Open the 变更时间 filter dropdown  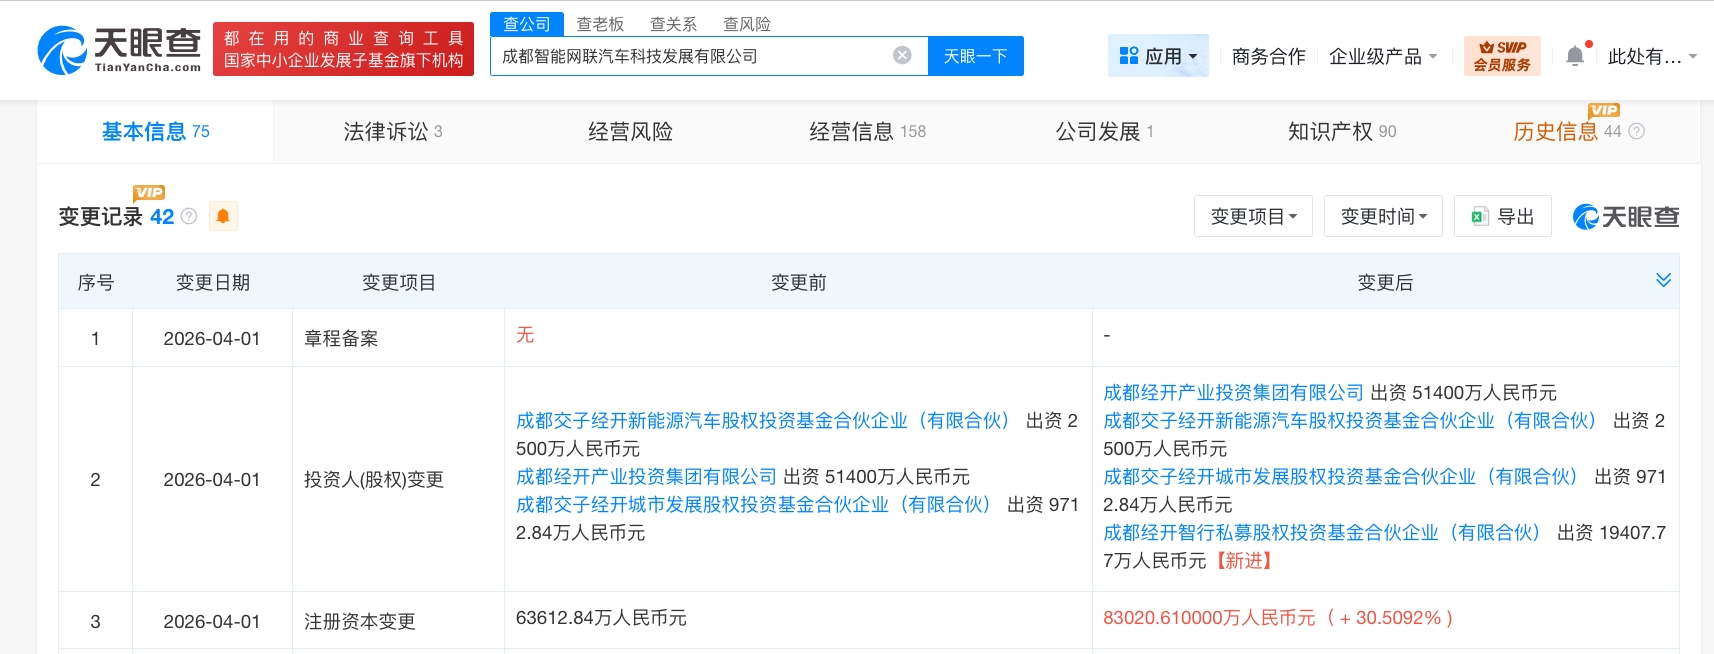coord(1383,216)
